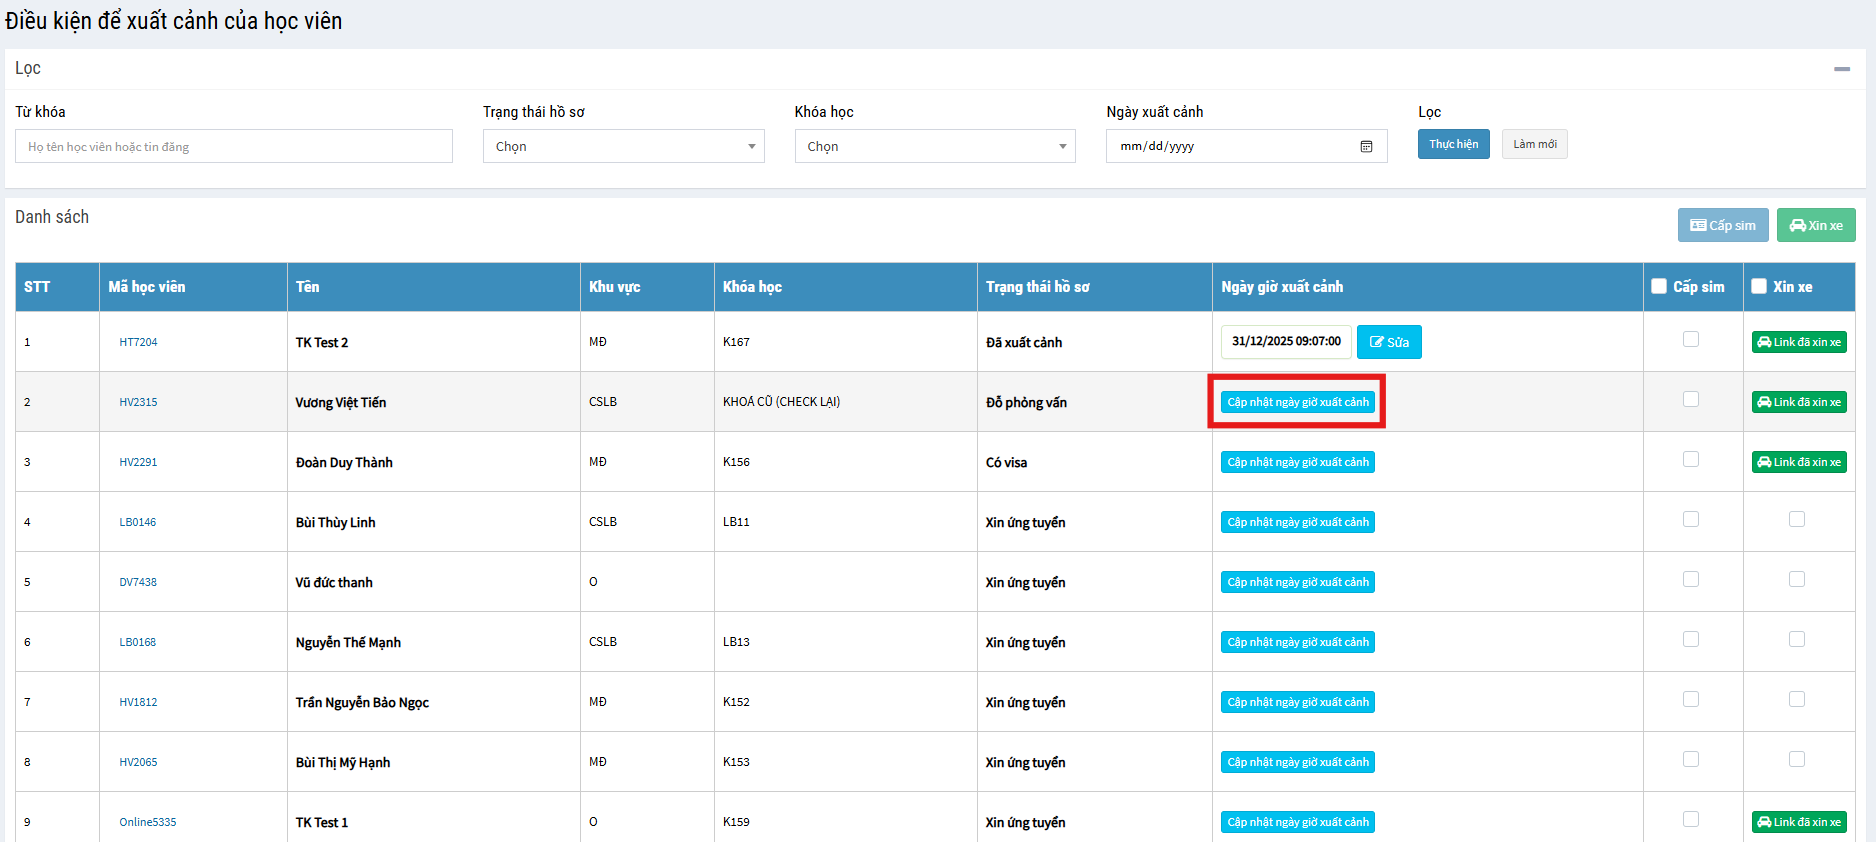Click the Làm mới reset button
The image size is (1876, 842).
(x=1534, y=144)
